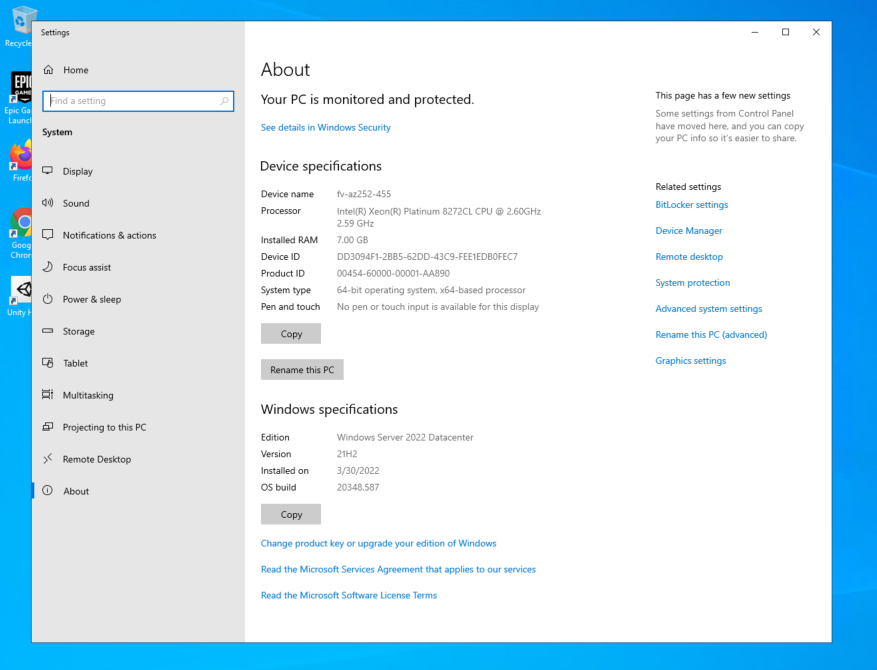This screenshot has height=670, width=877.
Task: Click the Installed RAM 7.00 GB value
Action: point(352,240)
